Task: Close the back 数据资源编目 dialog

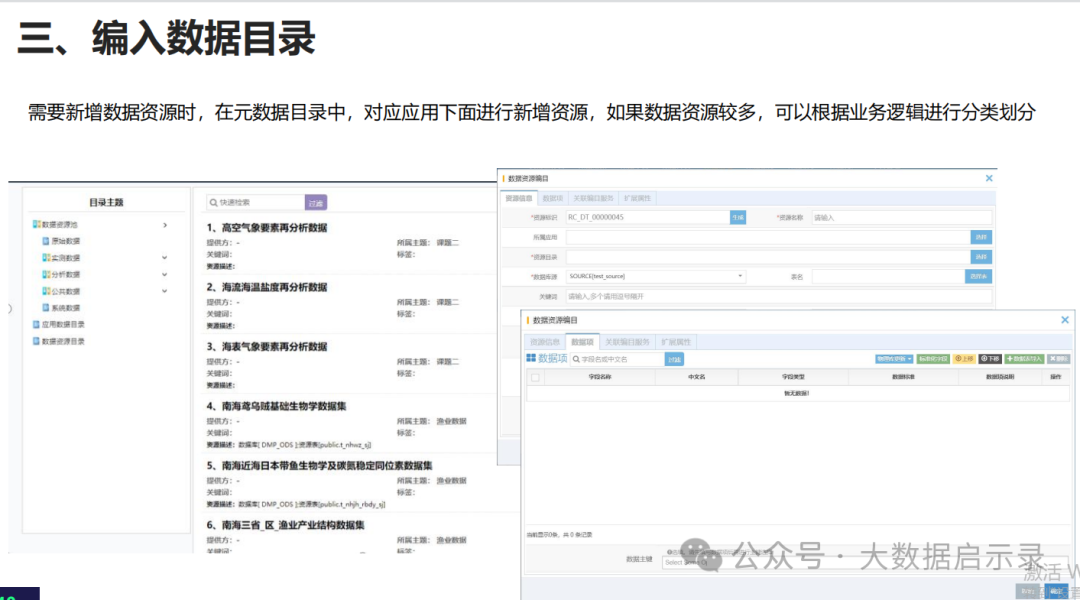Action: pyautogui.click(x=989, y=178)
